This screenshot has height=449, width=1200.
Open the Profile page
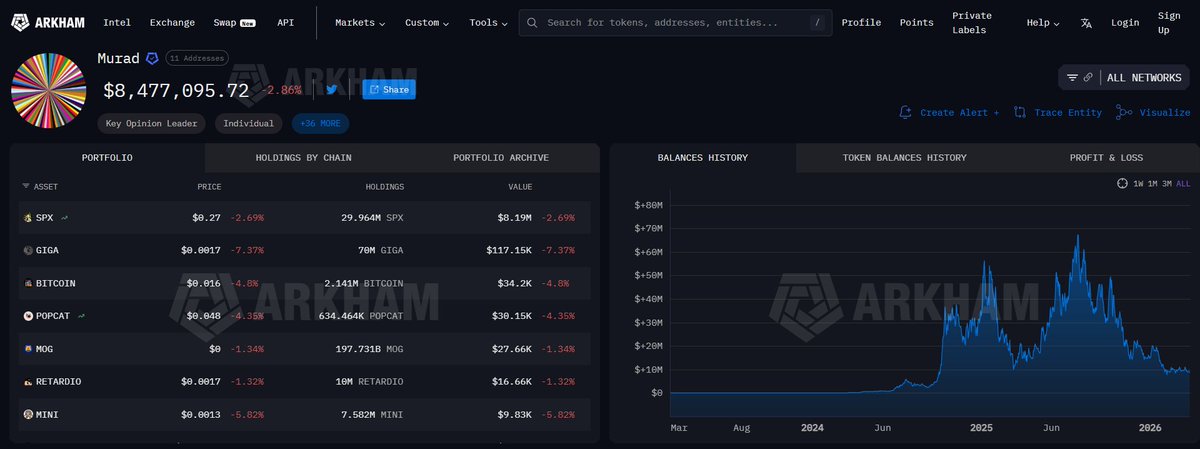point(861,22)
